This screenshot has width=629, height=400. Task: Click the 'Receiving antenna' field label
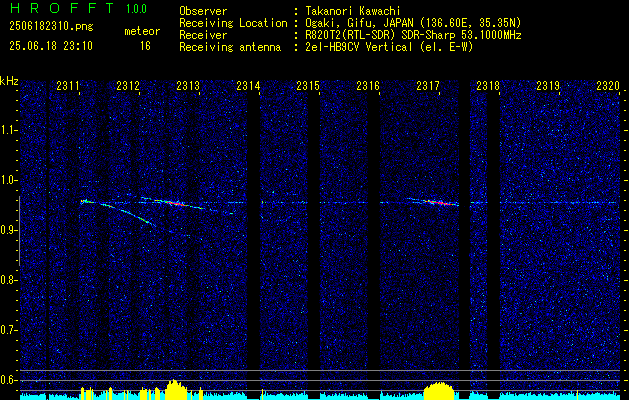tap(230, 47)
